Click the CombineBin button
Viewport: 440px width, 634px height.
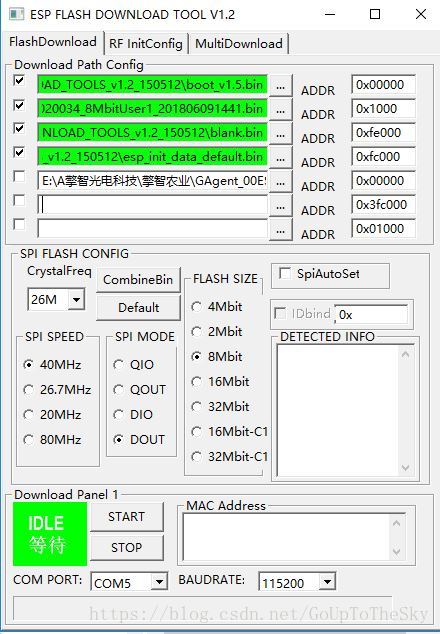click(x=138, y=279)
